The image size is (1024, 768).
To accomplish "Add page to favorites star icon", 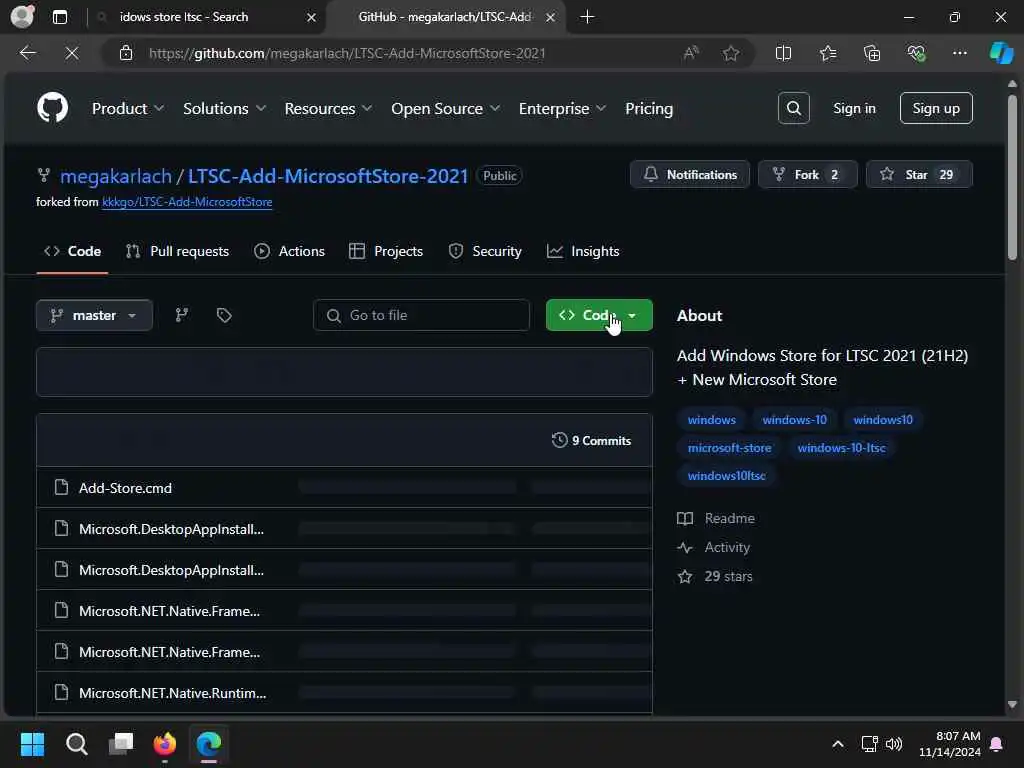I will 731,53.
